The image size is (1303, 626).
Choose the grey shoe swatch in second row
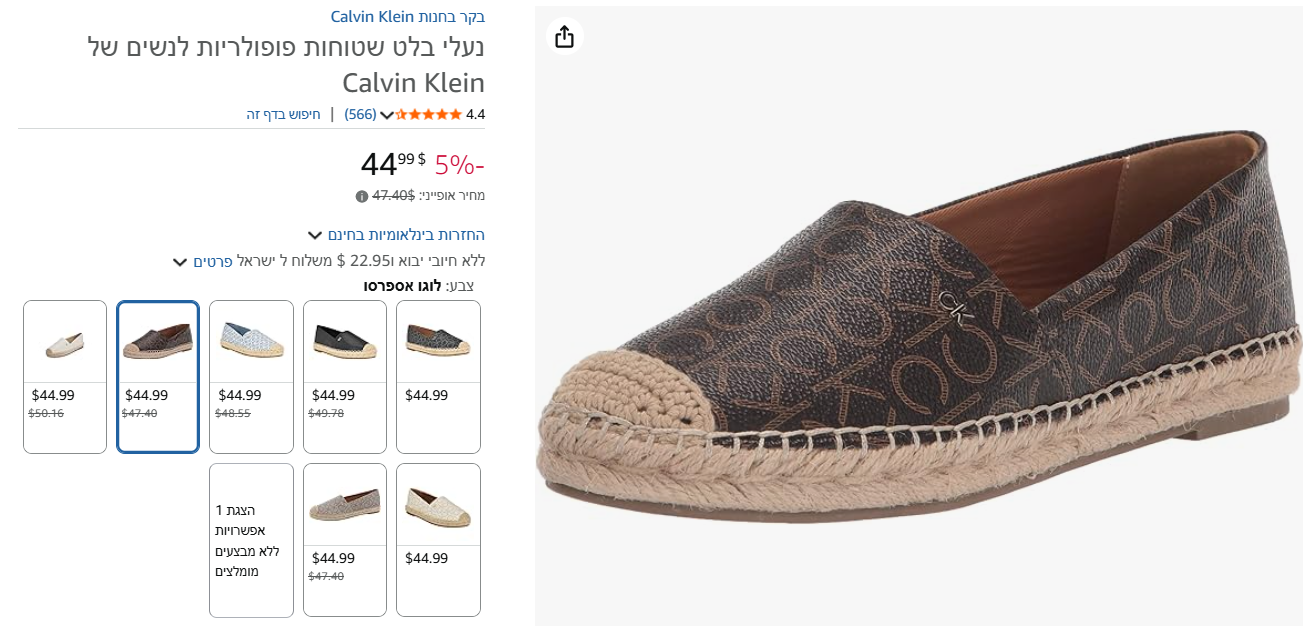pos(345,539)
